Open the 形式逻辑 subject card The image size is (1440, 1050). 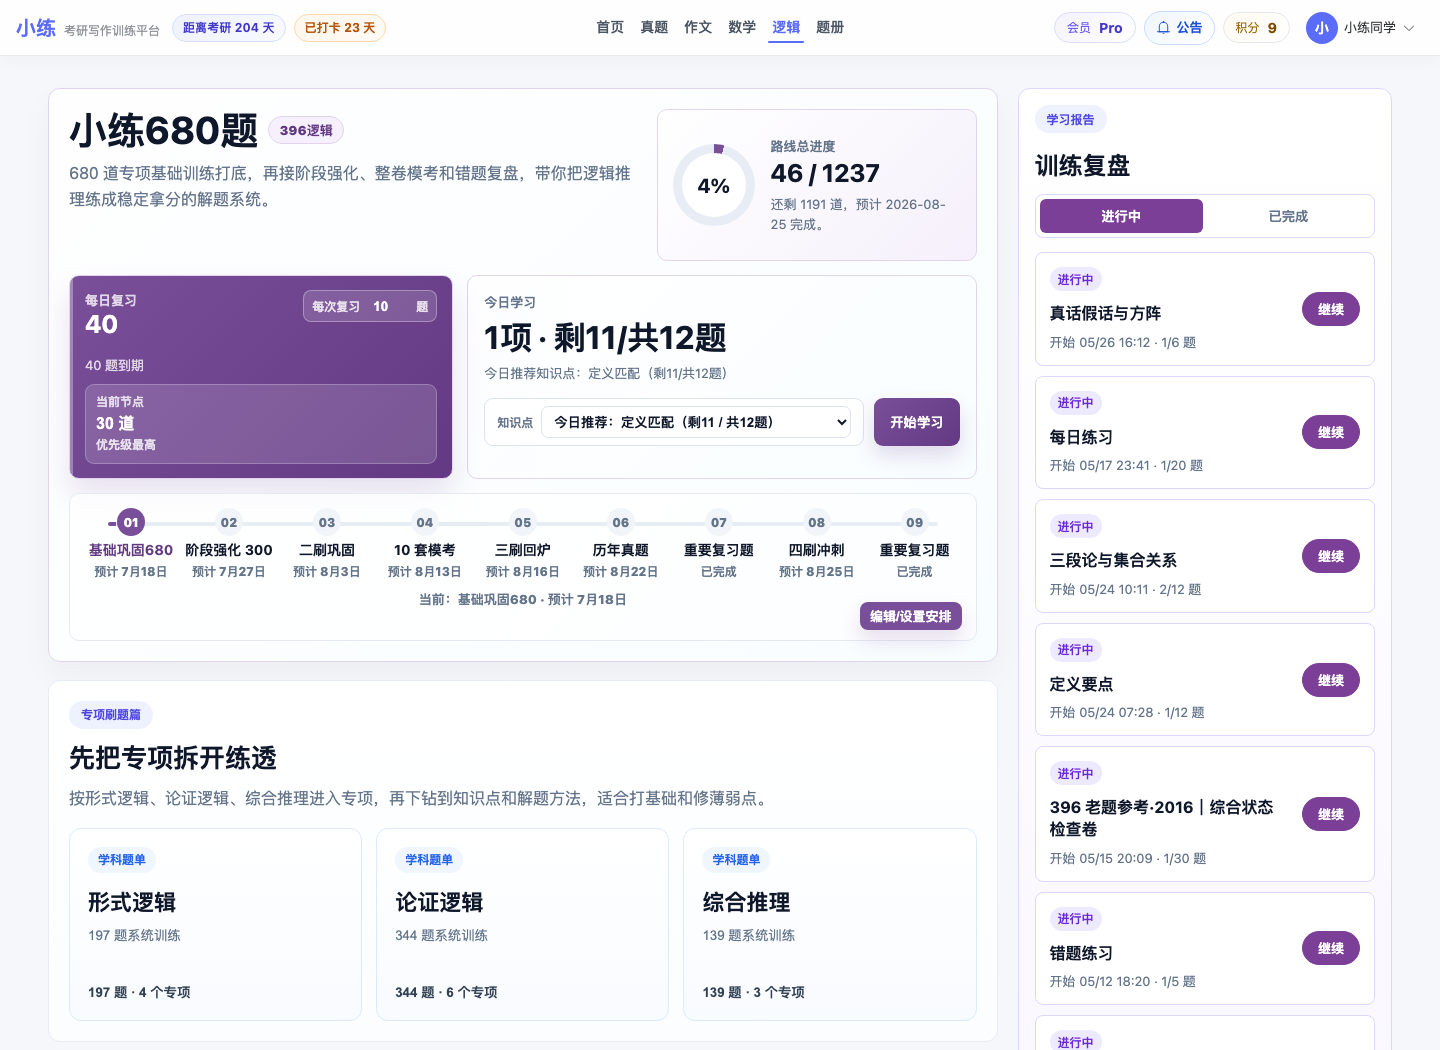[215, 924]
